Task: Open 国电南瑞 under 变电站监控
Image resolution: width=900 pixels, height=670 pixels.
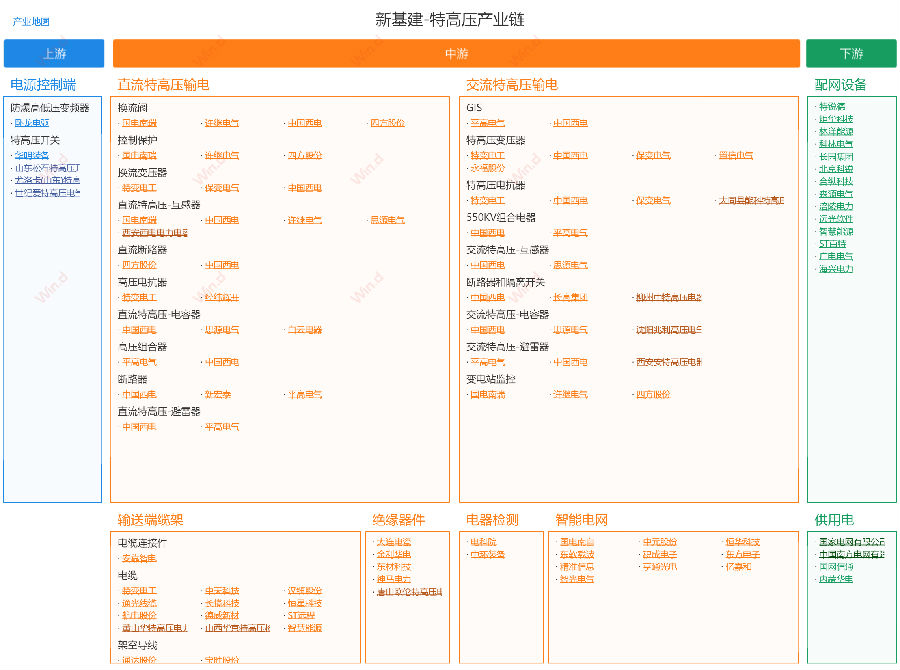Action: point(487,394)
